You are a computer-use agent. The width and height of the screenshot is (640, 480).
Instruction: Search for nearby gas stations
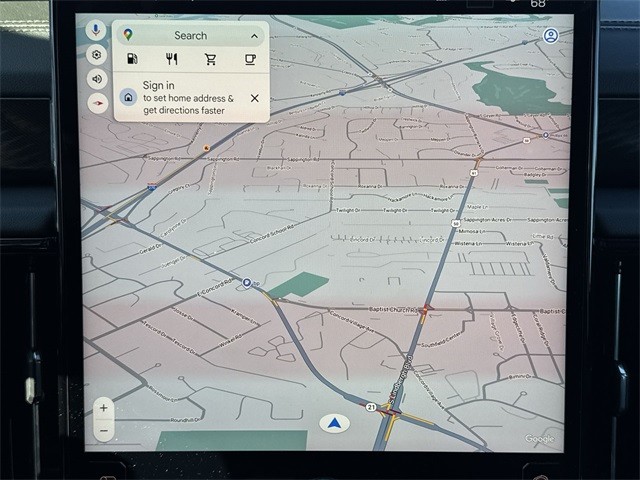click(x=132, y=60)
